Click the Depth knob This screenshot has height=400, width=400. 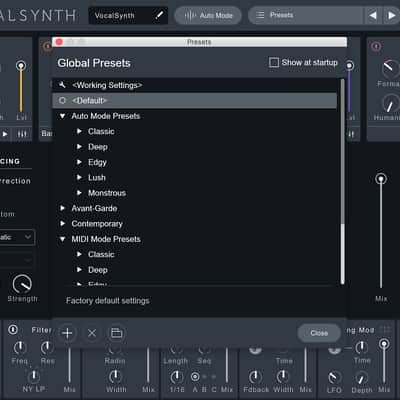361,378
